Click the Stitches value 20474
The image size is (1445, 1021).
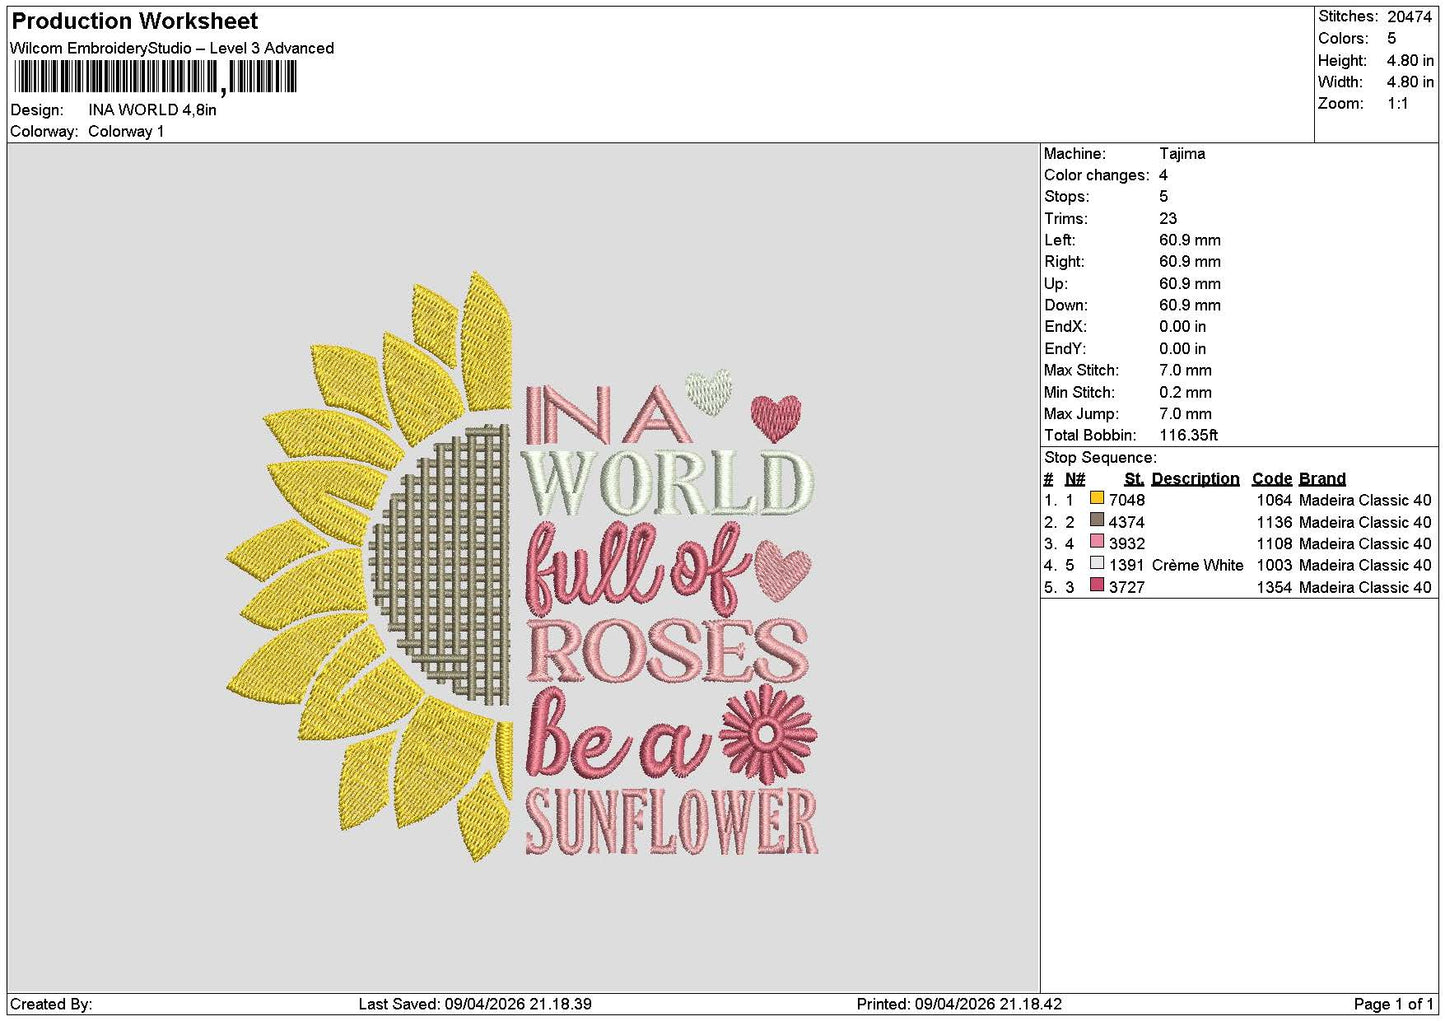tap(1409, 17)
